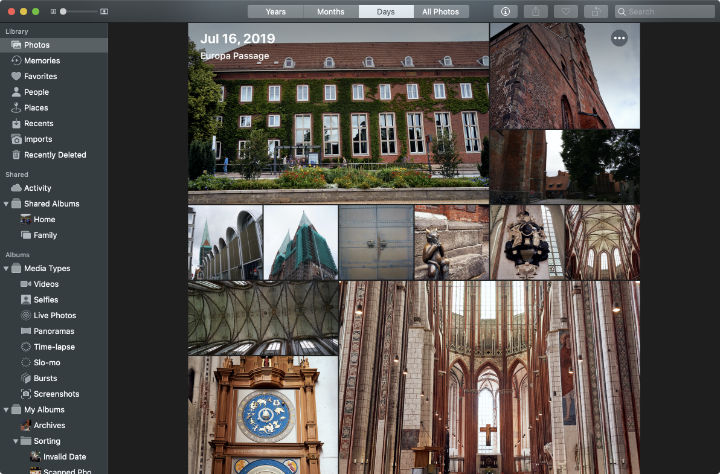Click the Search field
This screenshot has height=474, width=720.
(x=664, y=11)
